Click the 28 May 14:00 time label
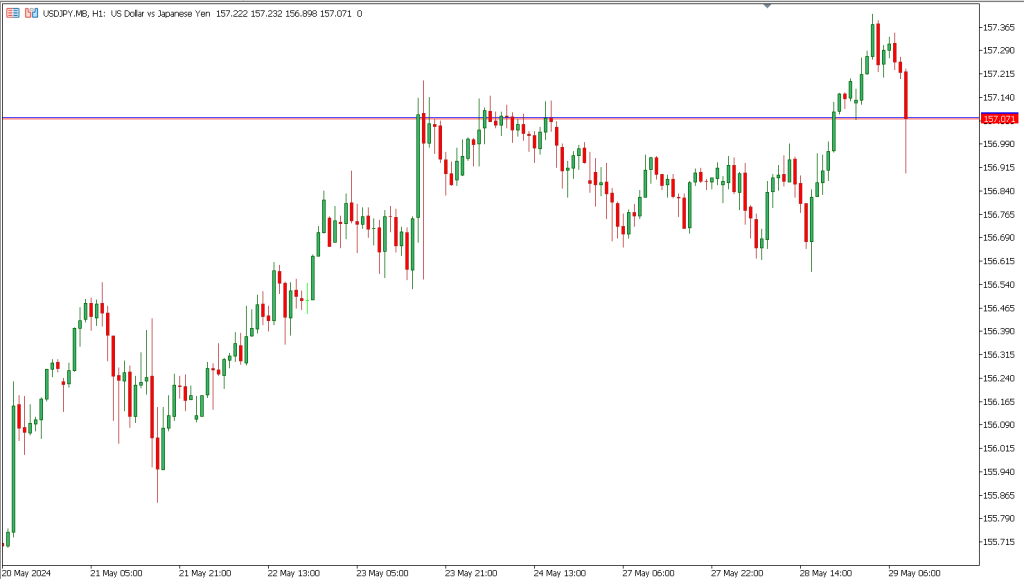The image size is (1024, 579). pos(826,573)
